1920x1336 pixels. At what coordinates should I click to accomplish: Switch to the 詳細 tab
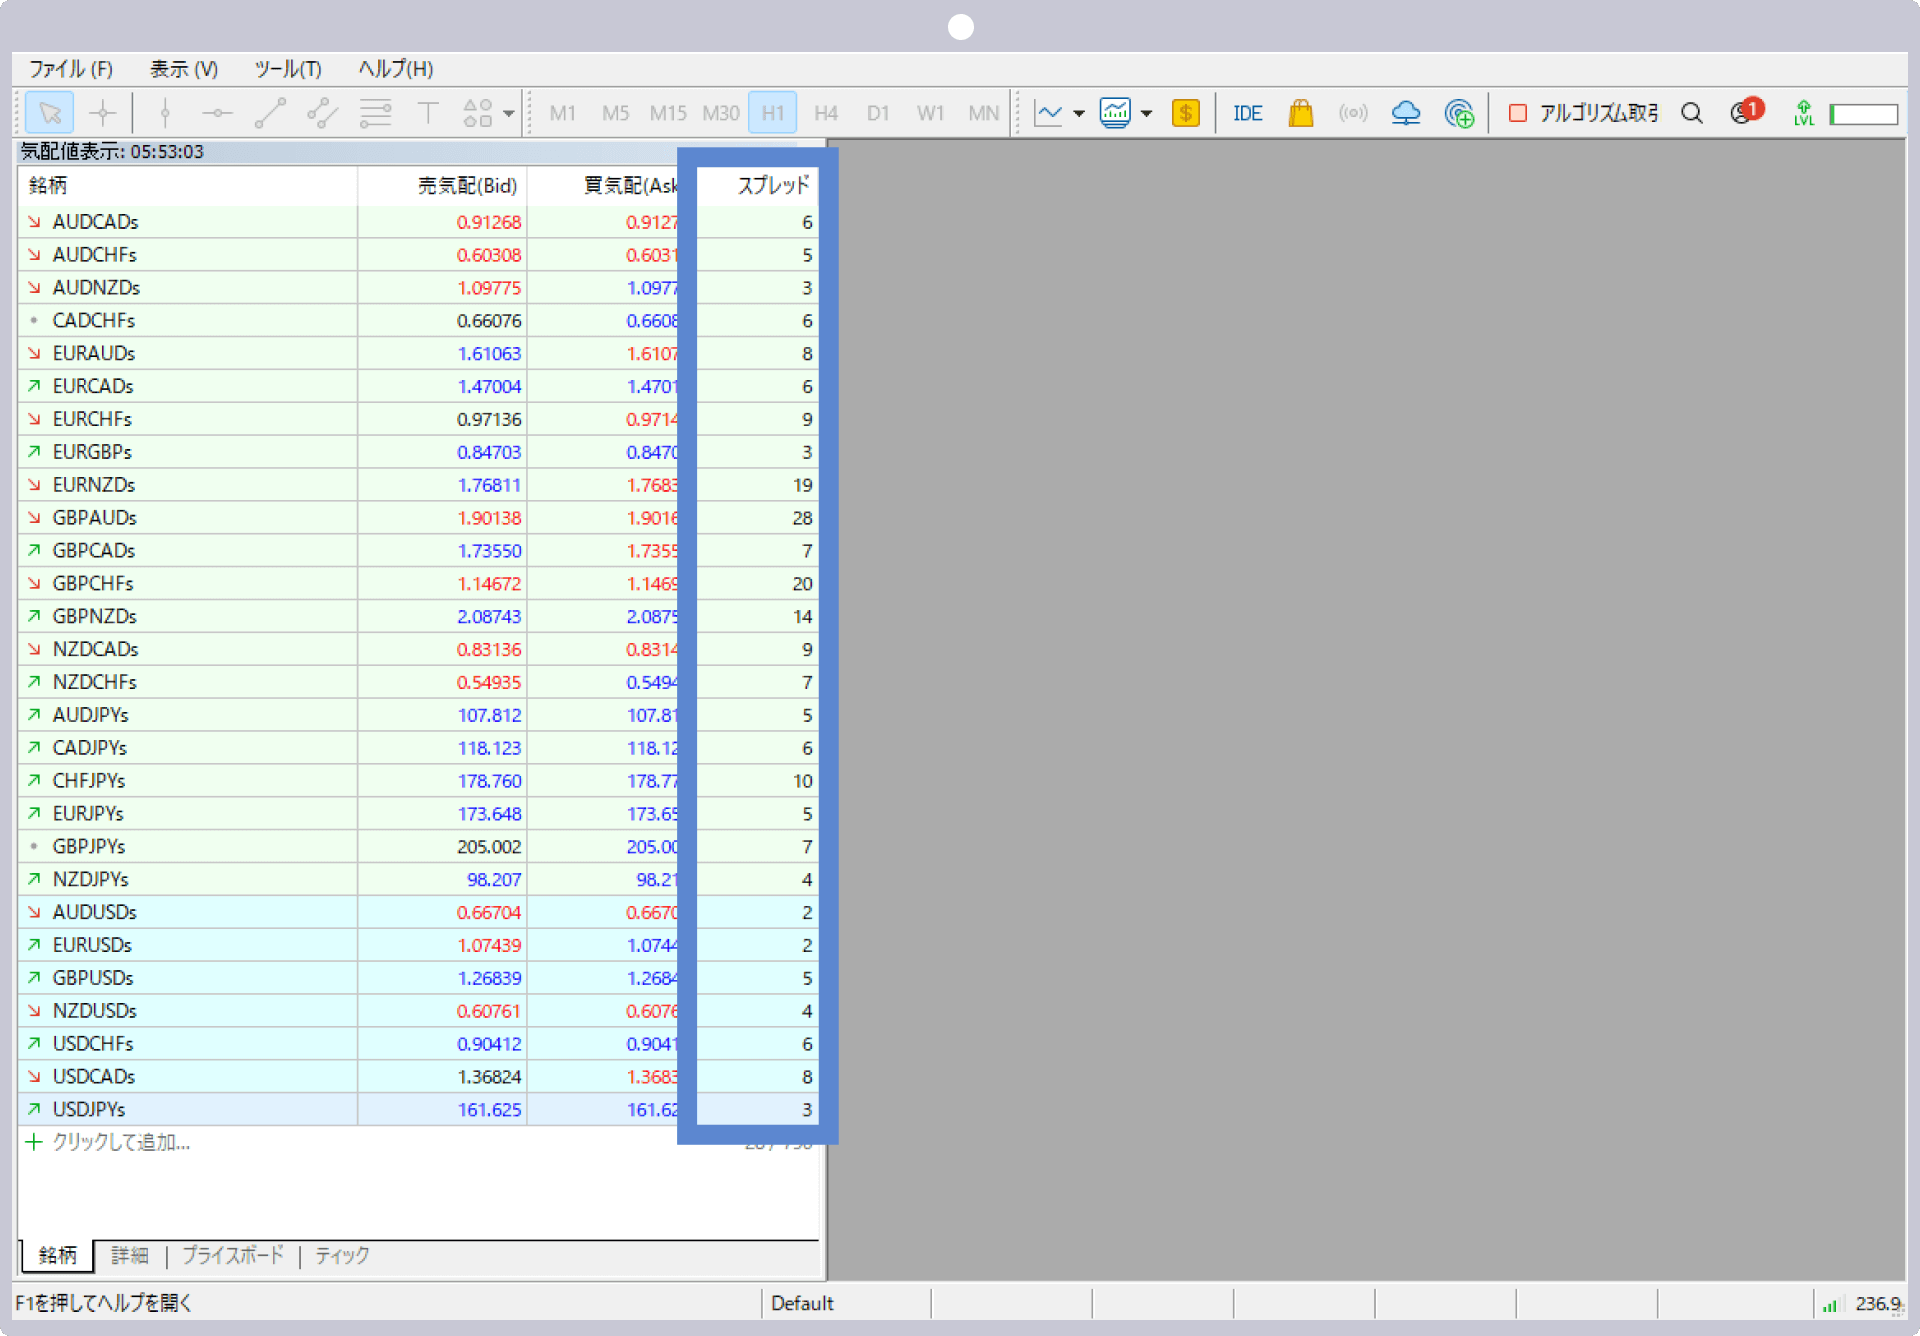[130, 1256]
